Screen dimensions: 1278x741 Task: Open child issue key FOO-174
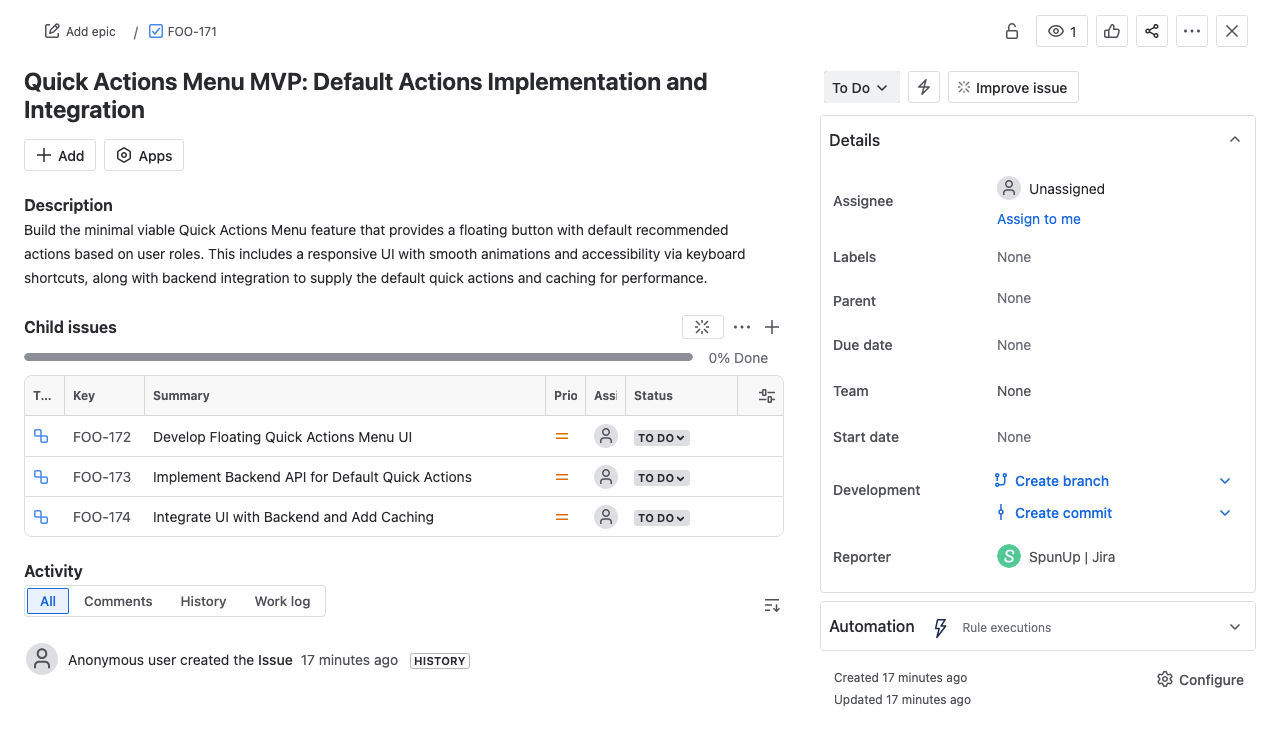102,517
